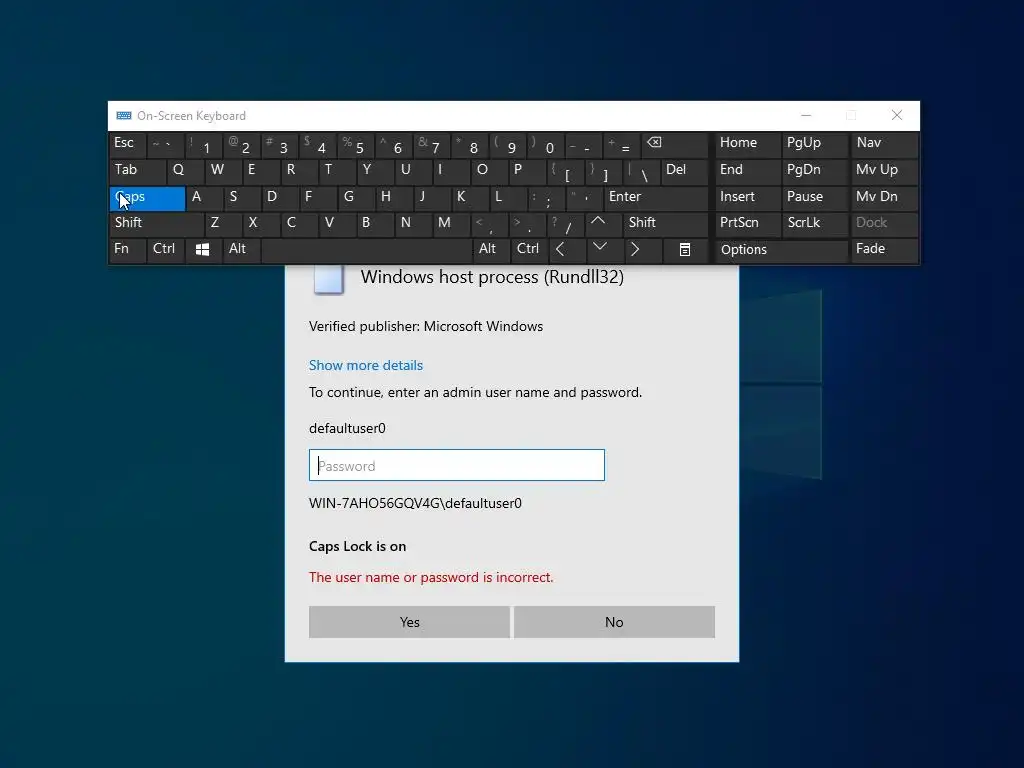Toggle the left Ctrl key
This screenshot has width=1024, height=768.
(x=166, y=250)
